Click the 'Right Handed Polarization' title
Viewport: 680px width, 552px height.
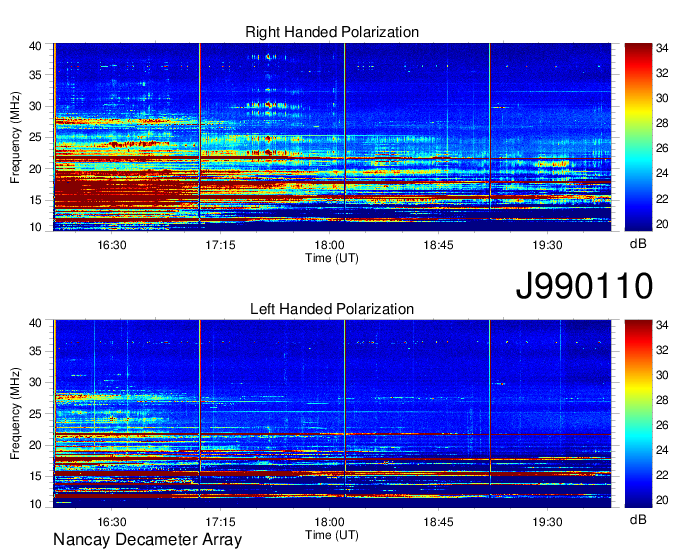(x=332, y=32)
